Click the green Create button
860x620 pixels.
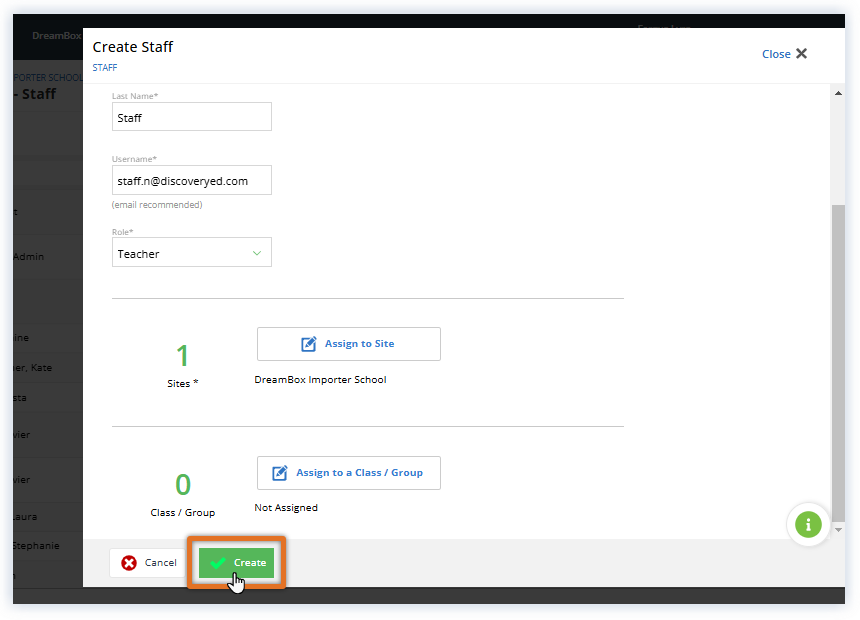pyautogui.click(x=236, y=562)
